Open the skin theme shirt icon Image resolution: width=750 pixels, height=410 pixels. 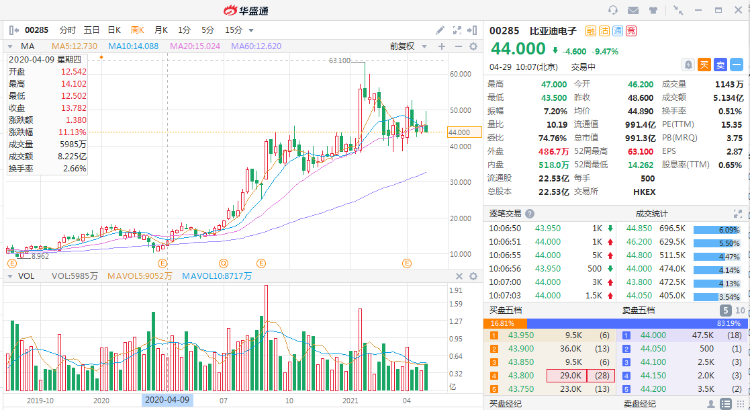coord(651,10)
